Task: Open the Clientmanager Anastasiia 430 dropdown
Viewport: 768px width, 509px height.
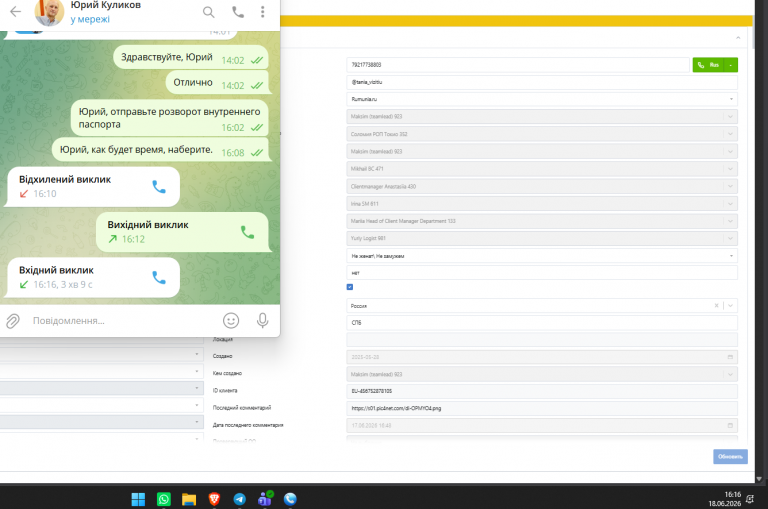Action: coord(542,187)
